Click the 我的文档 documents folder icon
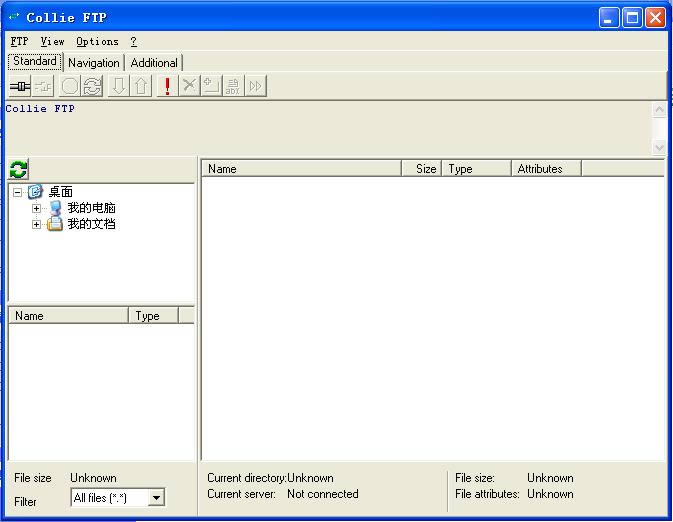673x522 pixels. [55, 224]
